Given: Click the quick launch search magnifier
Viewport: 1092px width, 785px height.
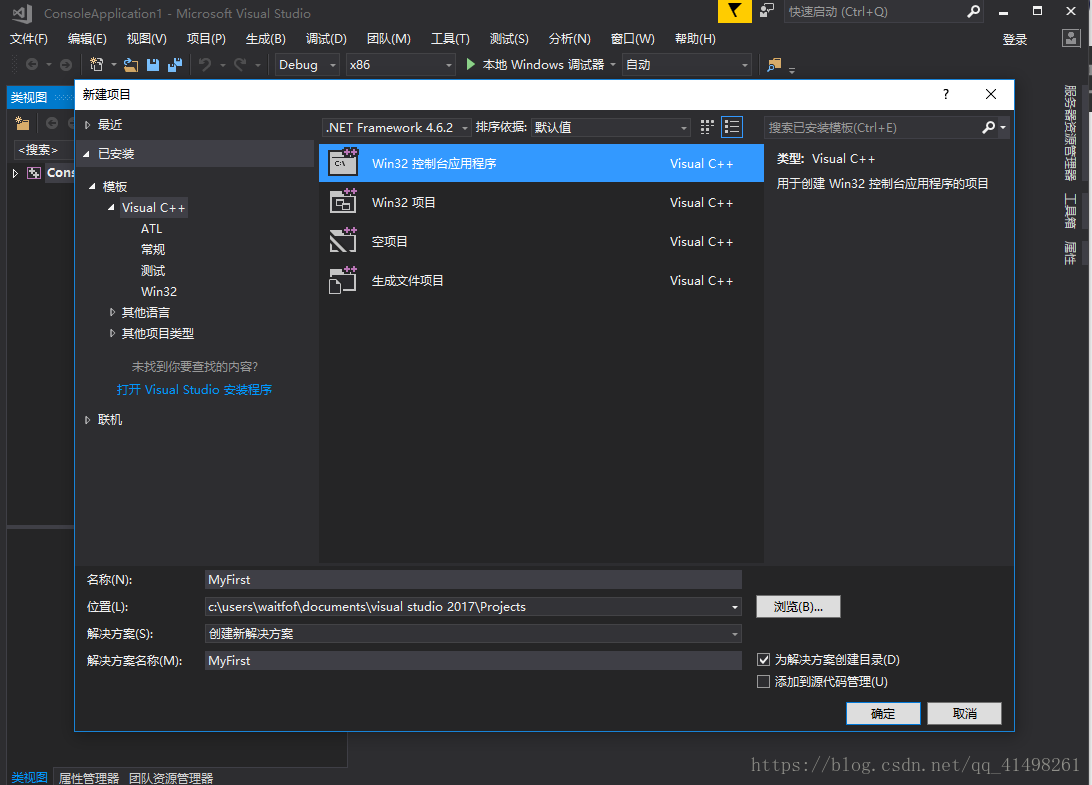Looking at the screenshot, I should pos(973,11).
